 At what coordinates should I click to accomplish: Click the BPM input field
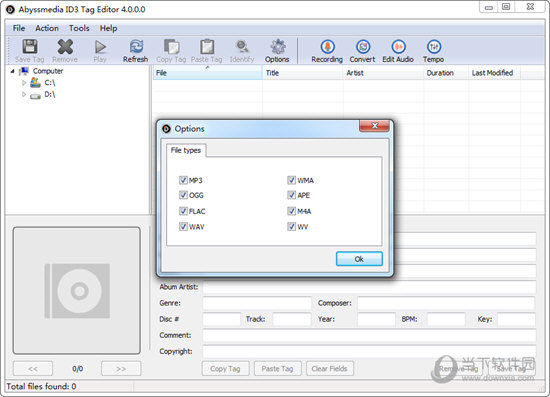tap(446, 319)
